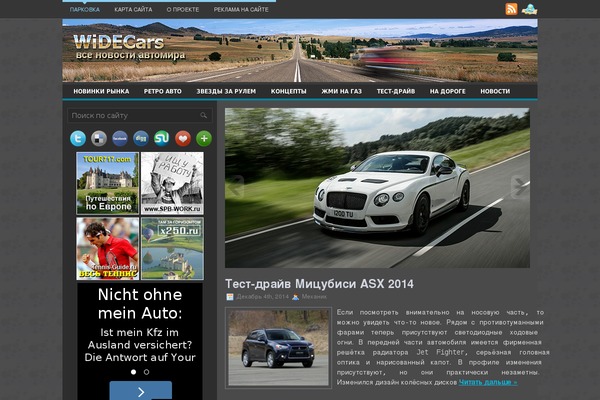600x400 pixels.
Task: Share via the Facebook icon
Action: [x=120, y=138]
